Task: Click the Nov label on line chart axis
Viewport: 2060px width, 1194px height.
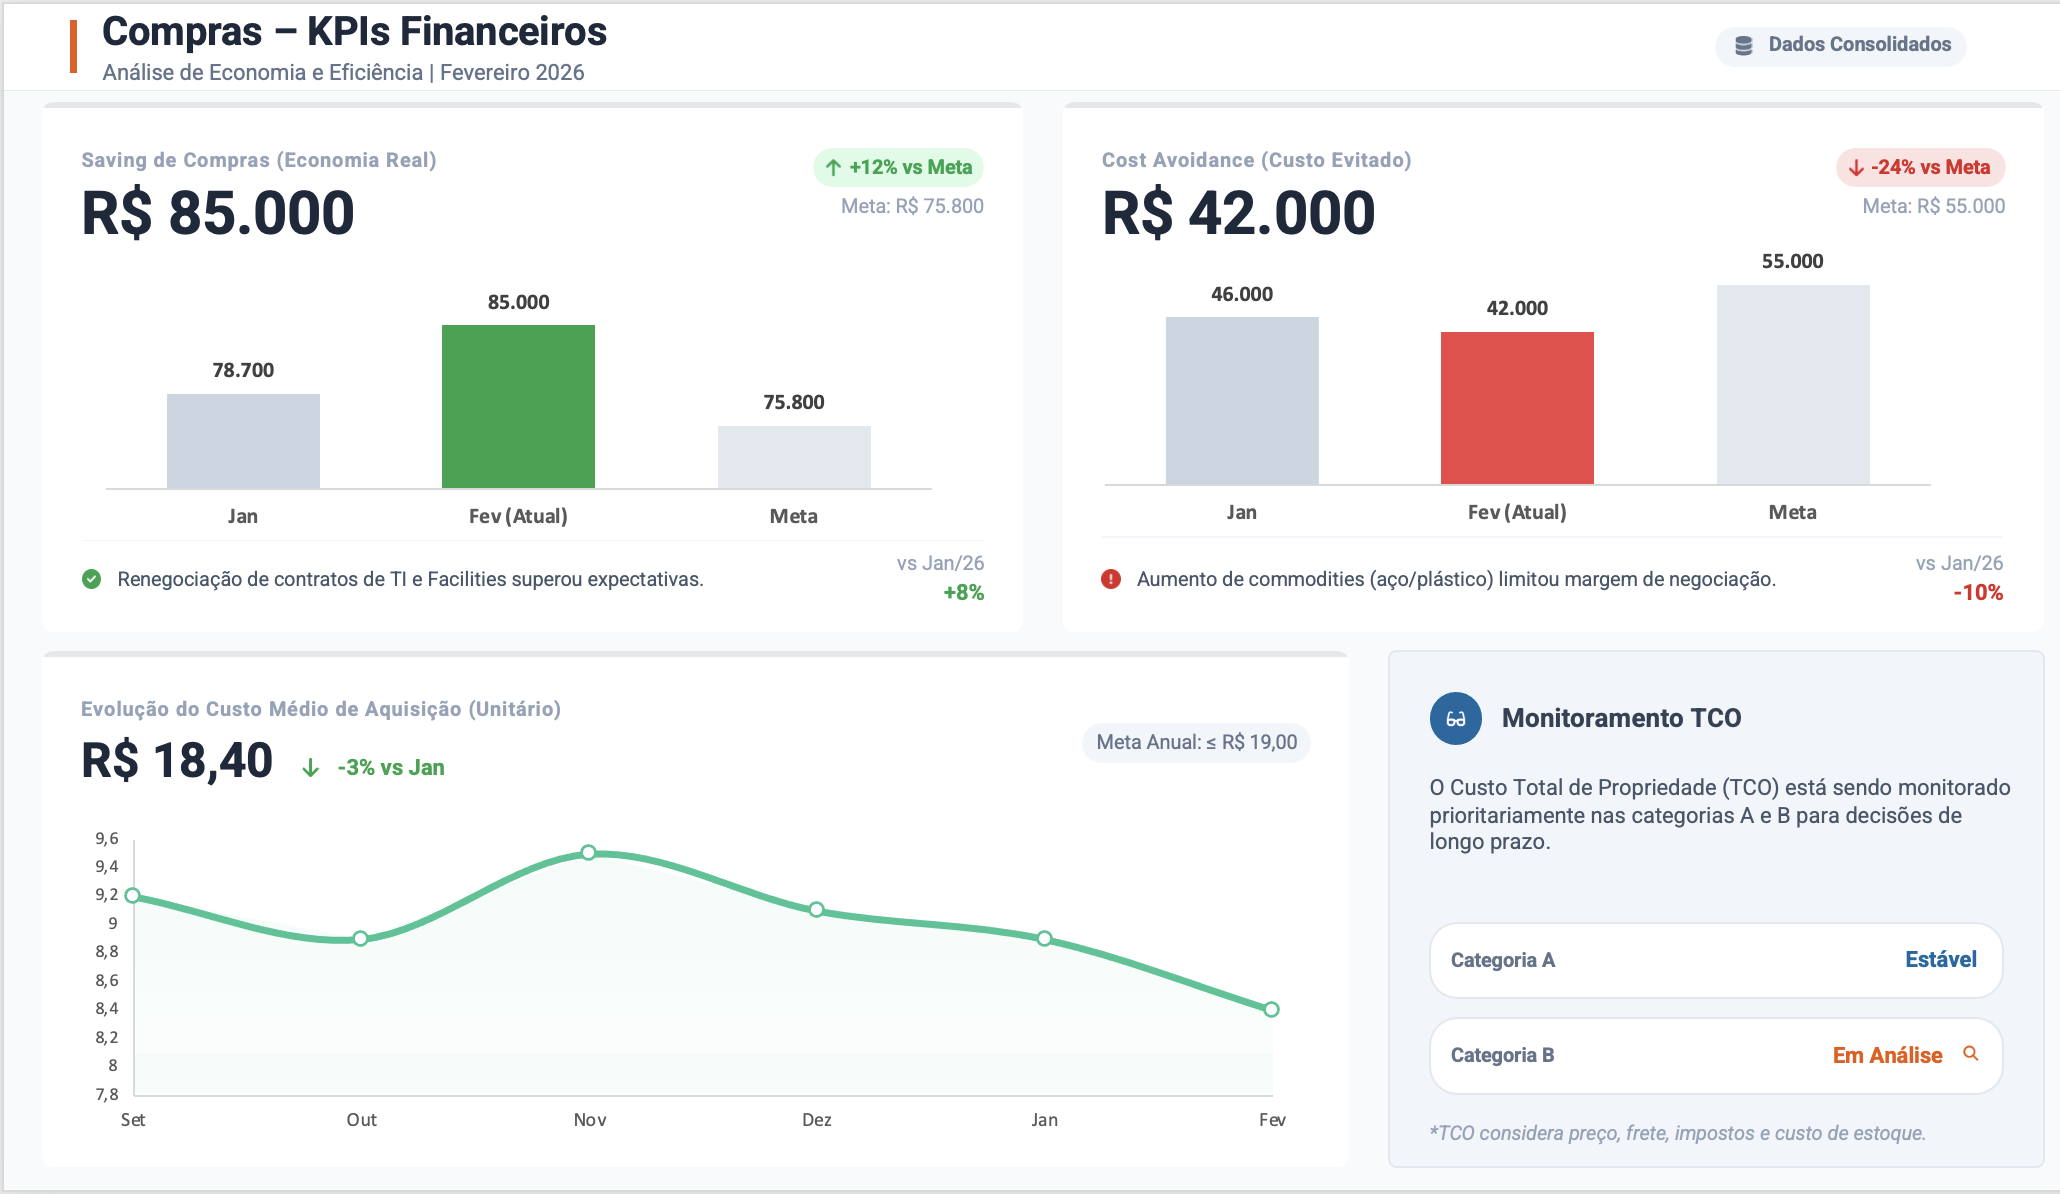Action: (590, 1120)
